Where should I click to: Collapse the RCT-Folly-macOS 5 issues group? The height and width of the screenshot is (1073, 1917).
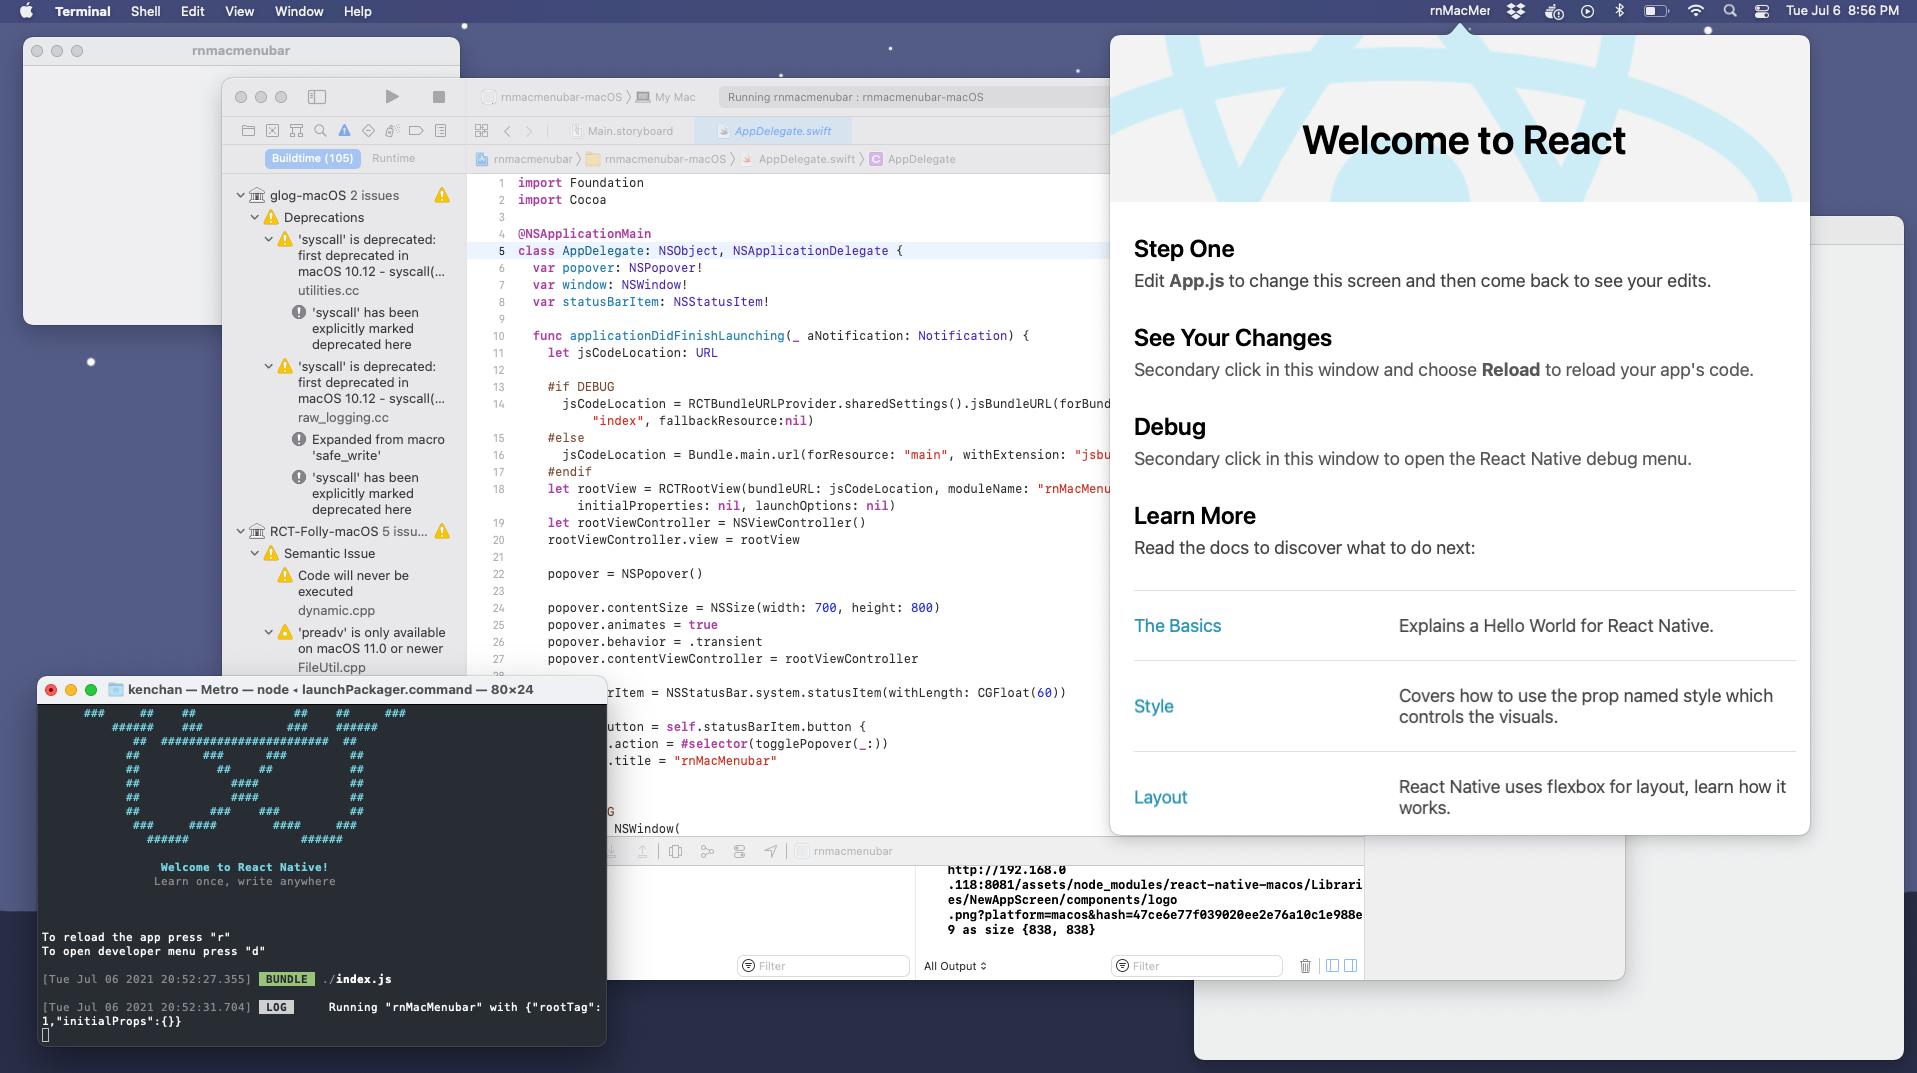(240, 532)
